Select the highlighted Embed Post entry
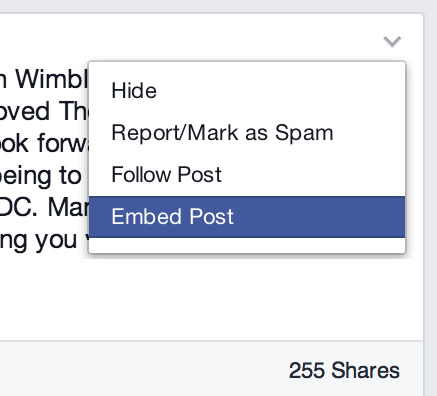This screenshot has height=396, width=437. point(247,217)
